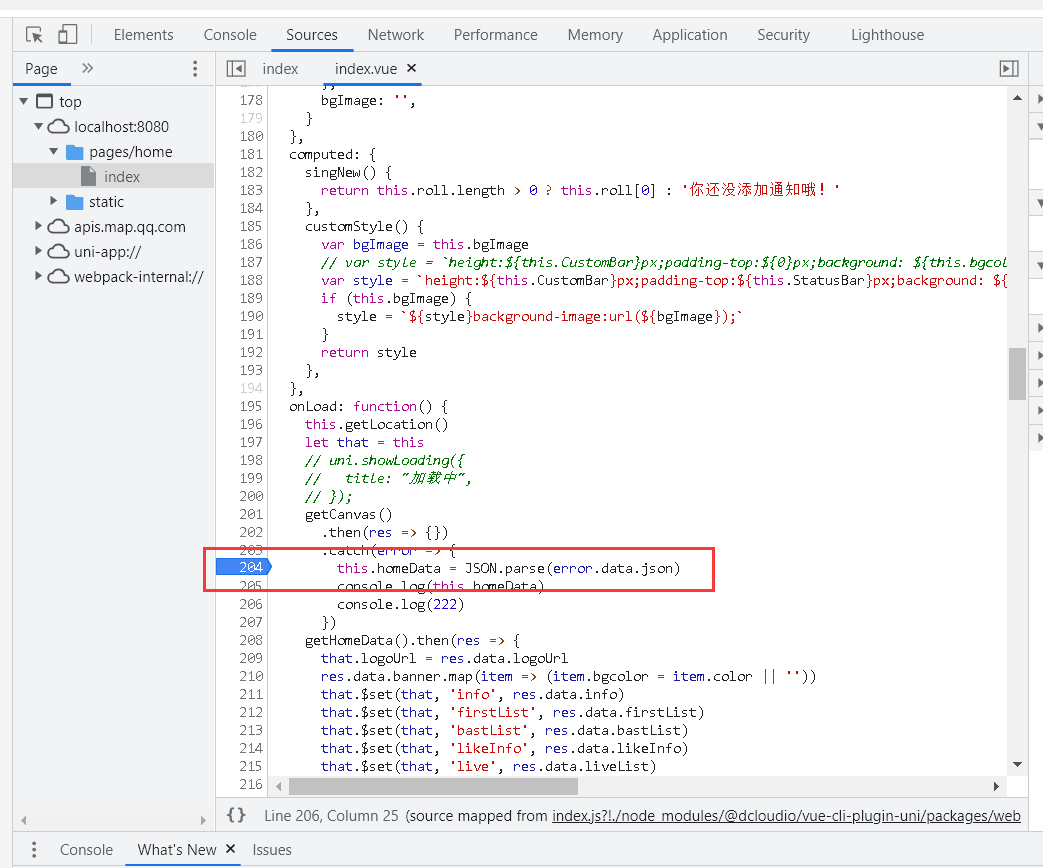Screen dimensions: 1043x868
Task: Set a breakpoint on line 206
Action: pyautogui.click(x=251, y=604)
